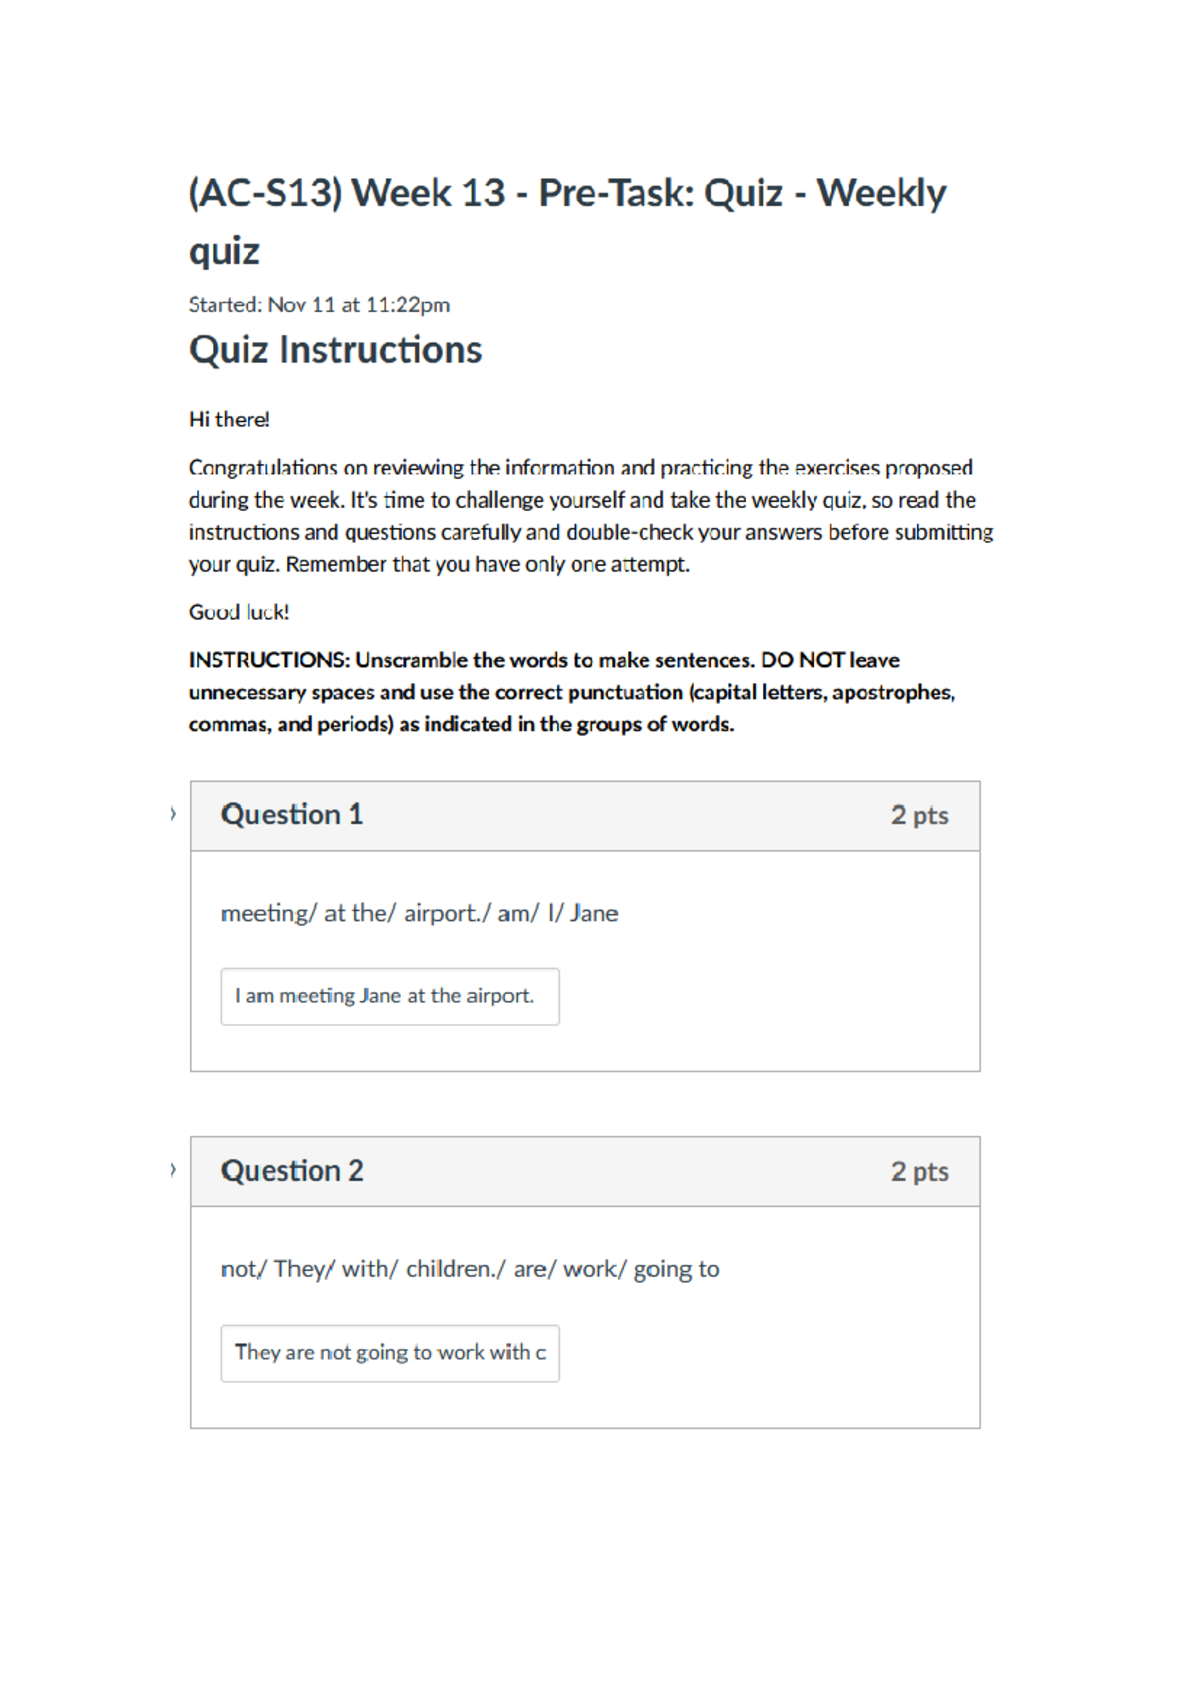The width and height of the screenshot is (1200, 1696).
Task: Click the 2 pts label on Question 1
Action: pyautogui.click(x=921, y=815)
